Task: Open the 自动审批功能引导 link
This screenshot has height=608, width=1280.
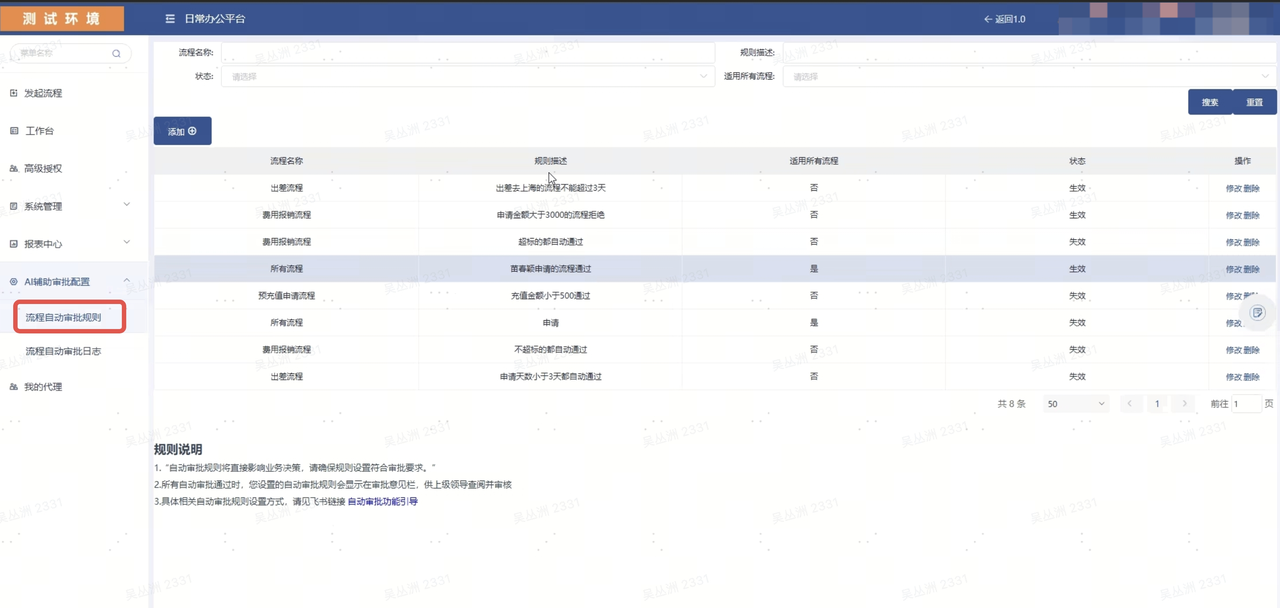Action: 382,502
